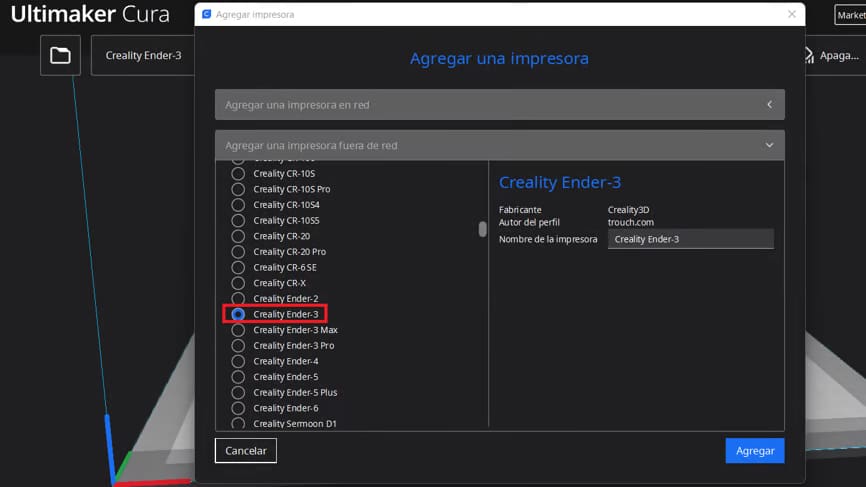The image size is (866, 487).
Task: Open the Marketplace button
Action: 850,15
